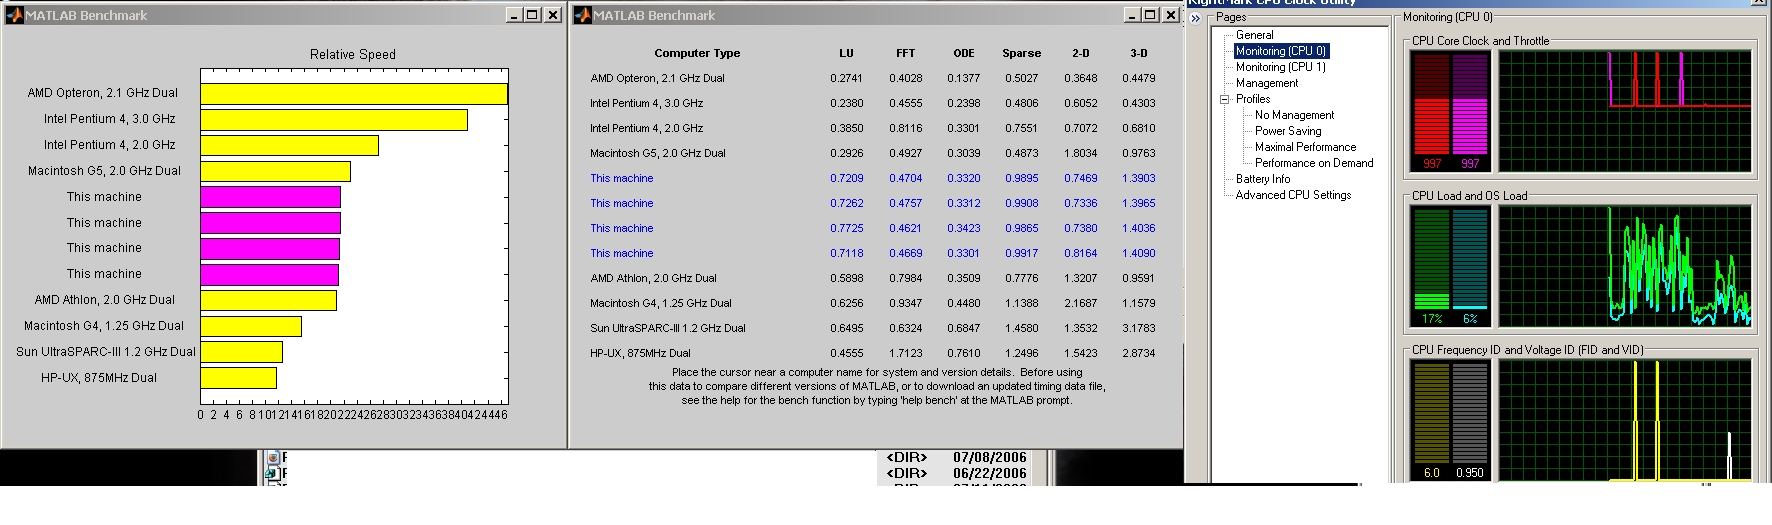The image size is (1772, 525).
Task: Click the LU column header
Action: [x=846, y=53]
